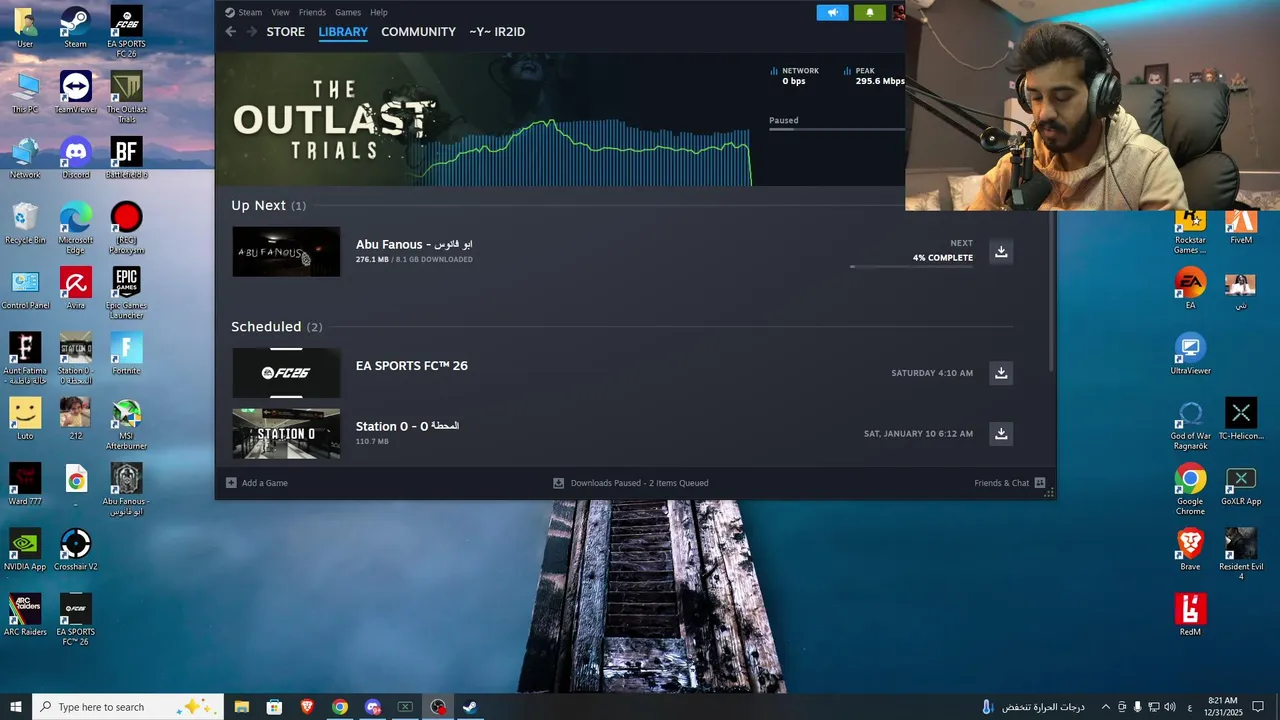The height and width of the screenshot is (720, 1280).
Task: Click the Up Next heading
Action: tap(258, 205)
